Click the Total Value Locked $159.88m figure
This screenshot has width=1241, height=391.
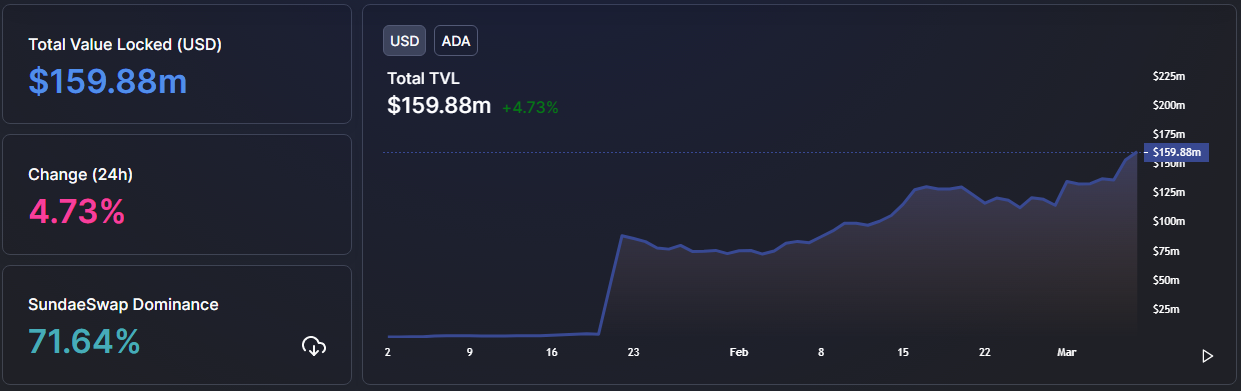(108, 81)
